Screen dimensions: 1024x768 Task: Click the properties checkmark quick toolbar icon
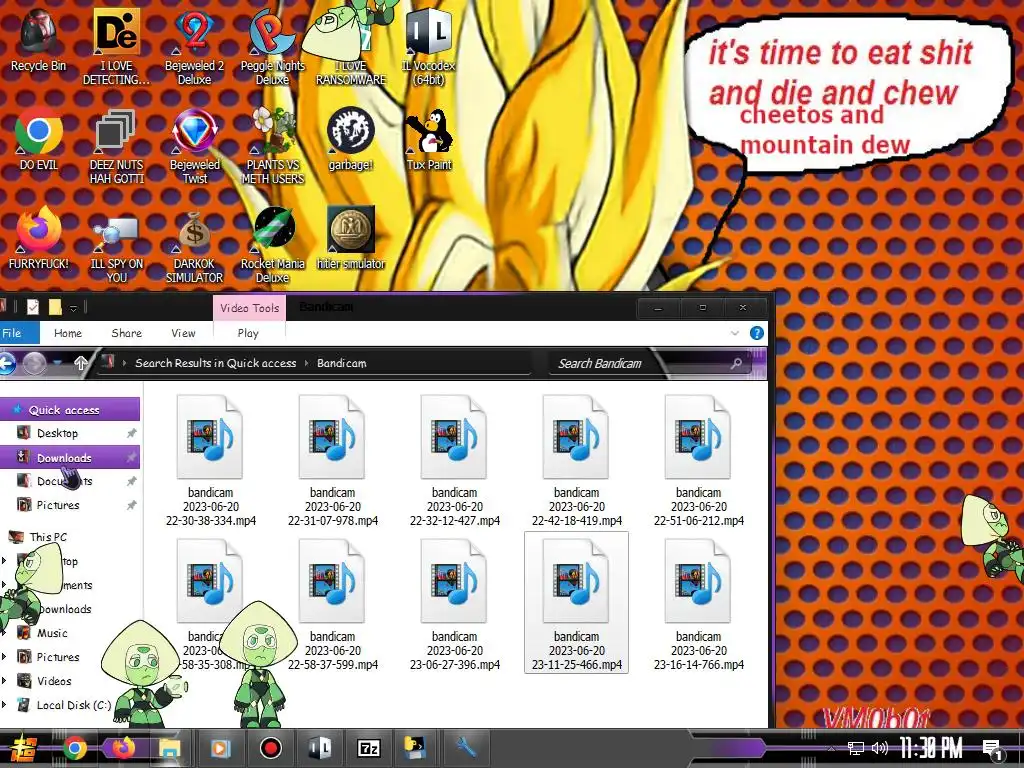(x=33, y=307)
